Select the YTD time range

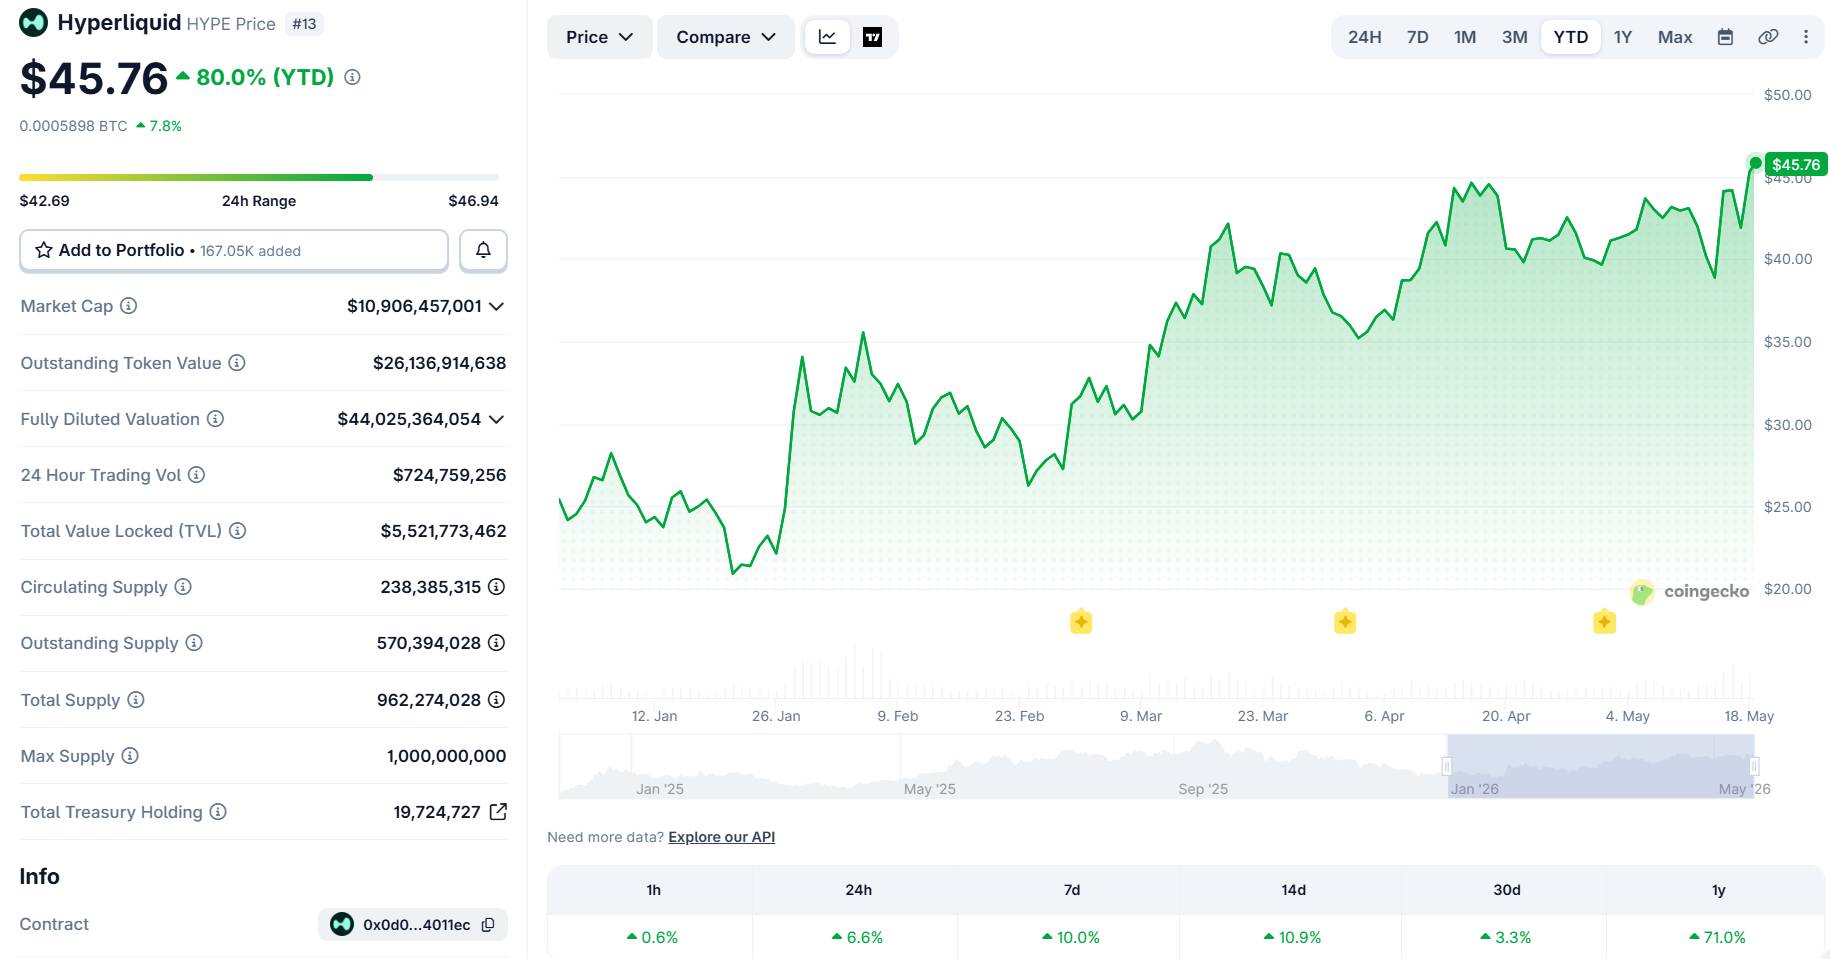(x=1570, y=37)
